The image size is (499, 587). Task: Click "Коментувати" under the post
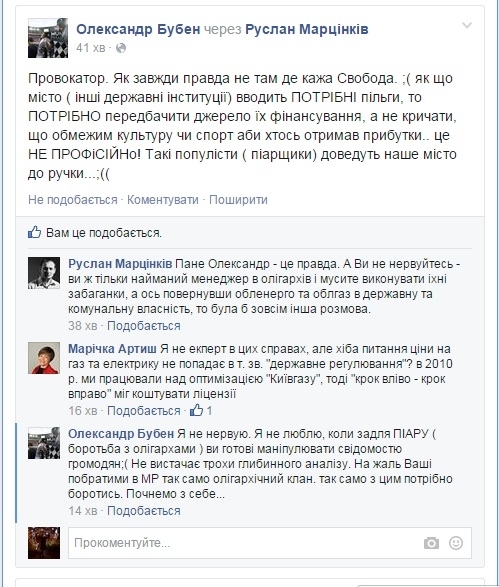coord(163,200)
